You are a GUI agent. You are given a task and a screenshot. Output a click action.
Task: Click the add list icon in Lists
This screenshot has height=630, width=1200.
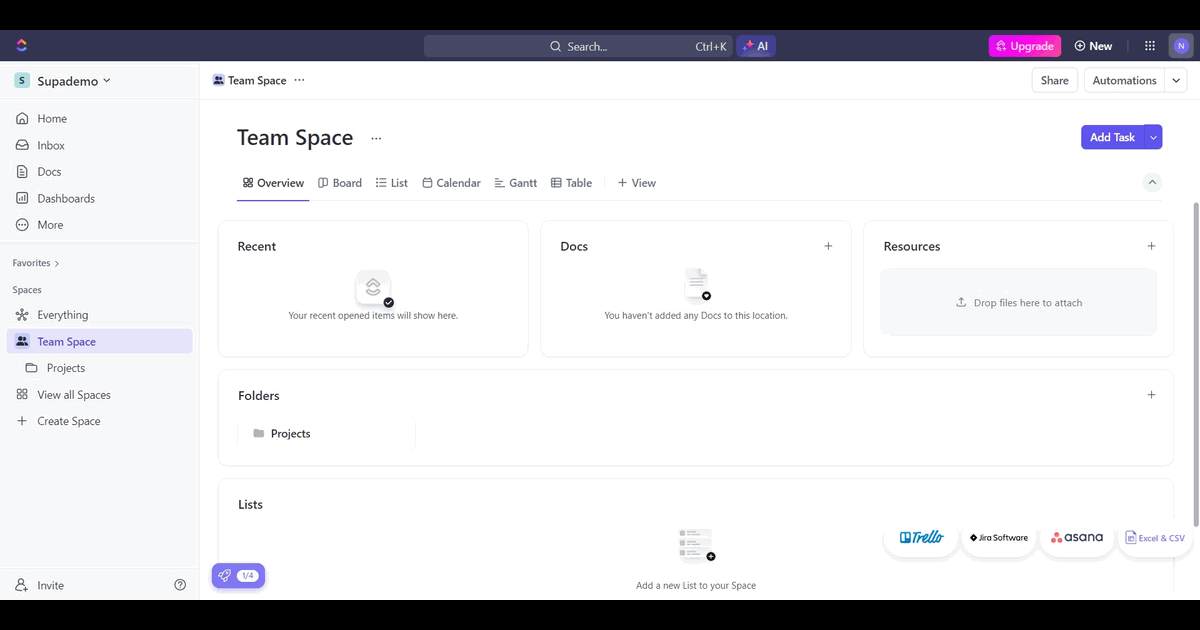pos(696,546)
